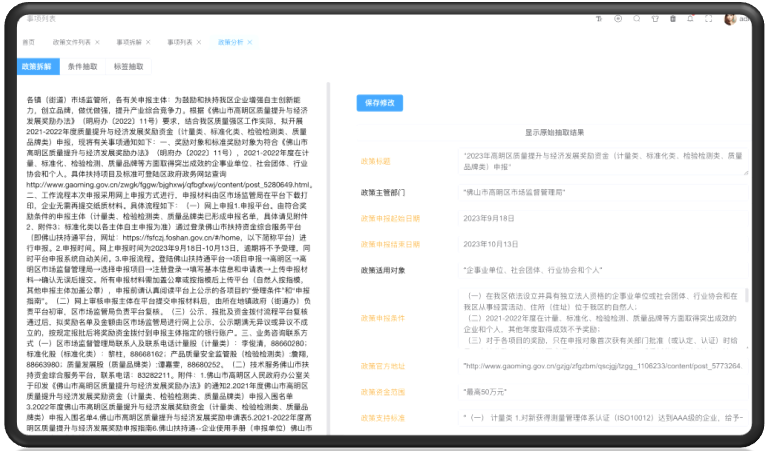Click the 政策标题 label
This screenshot has height=451, width=769.
click(376, 161)
